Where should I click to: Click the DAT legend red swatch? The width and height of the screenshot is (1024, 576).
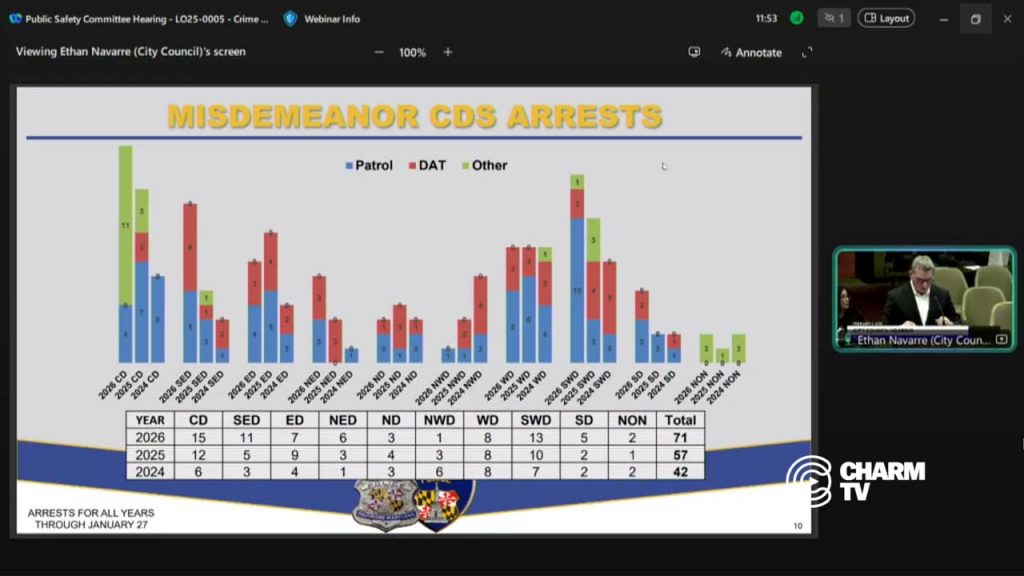(412, 166)
